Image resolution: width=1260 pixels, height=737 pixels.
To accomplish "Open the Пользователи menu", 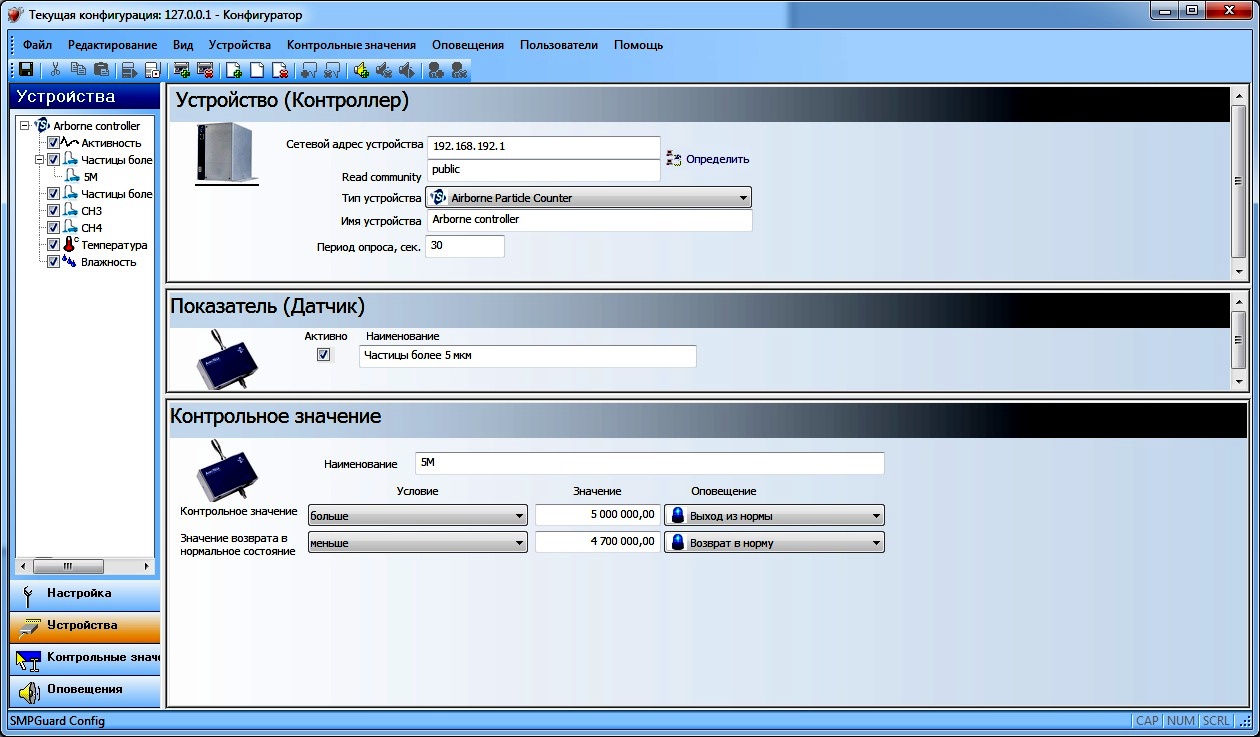I will [x=559, y=45].
